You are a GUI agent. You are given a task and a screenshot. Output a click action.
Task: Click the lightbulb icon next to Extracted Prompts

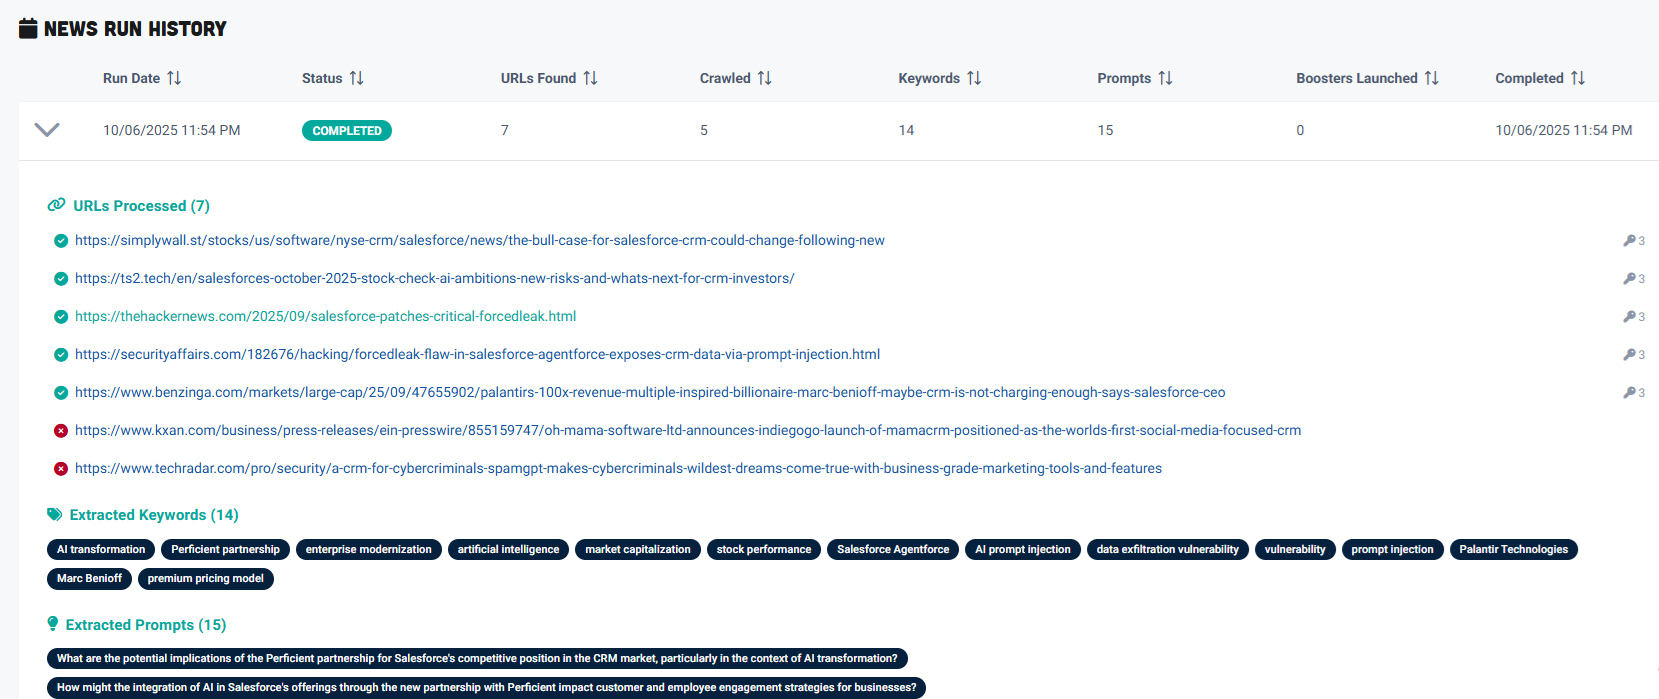[53, 624]
